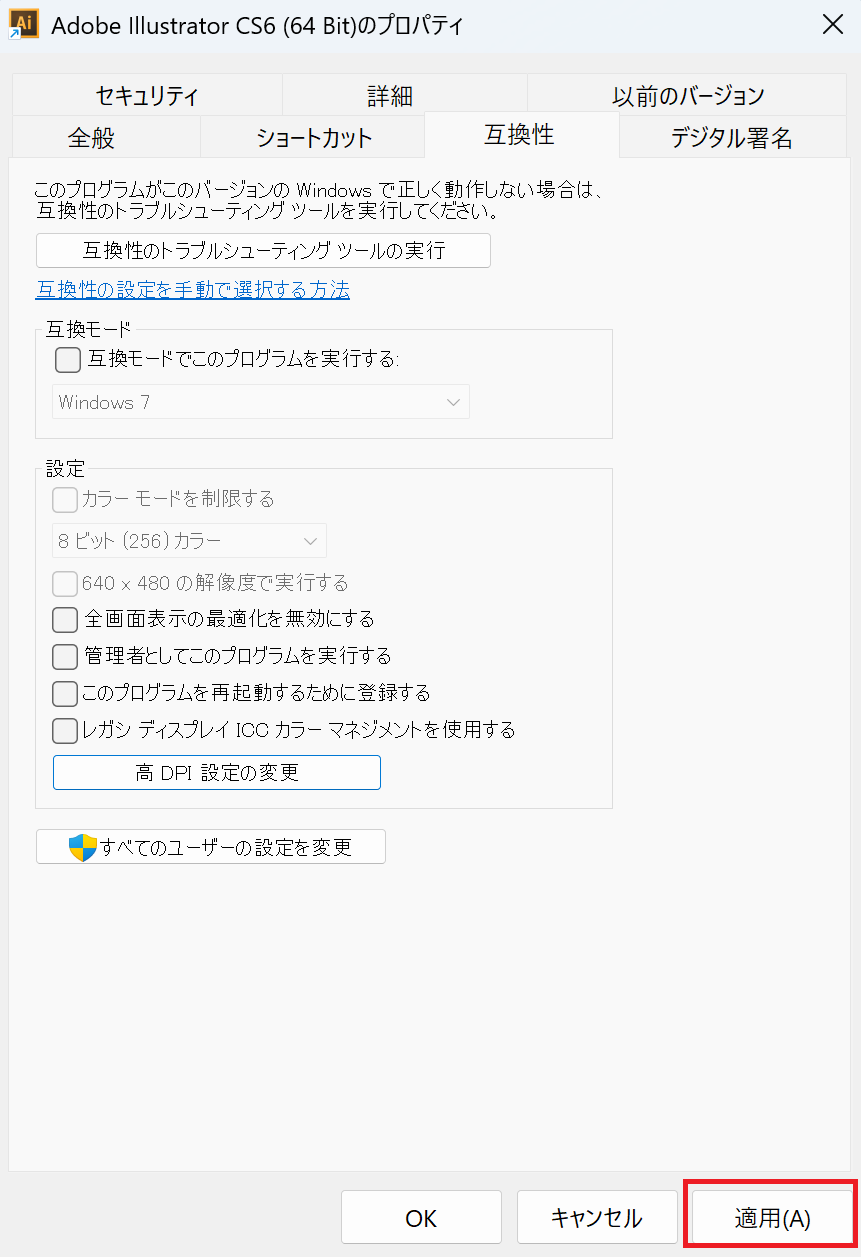This screenshot has height=1257, width=861.
Task: Click 高 DPI 設定の変更 button
Action: click(216, 772)
